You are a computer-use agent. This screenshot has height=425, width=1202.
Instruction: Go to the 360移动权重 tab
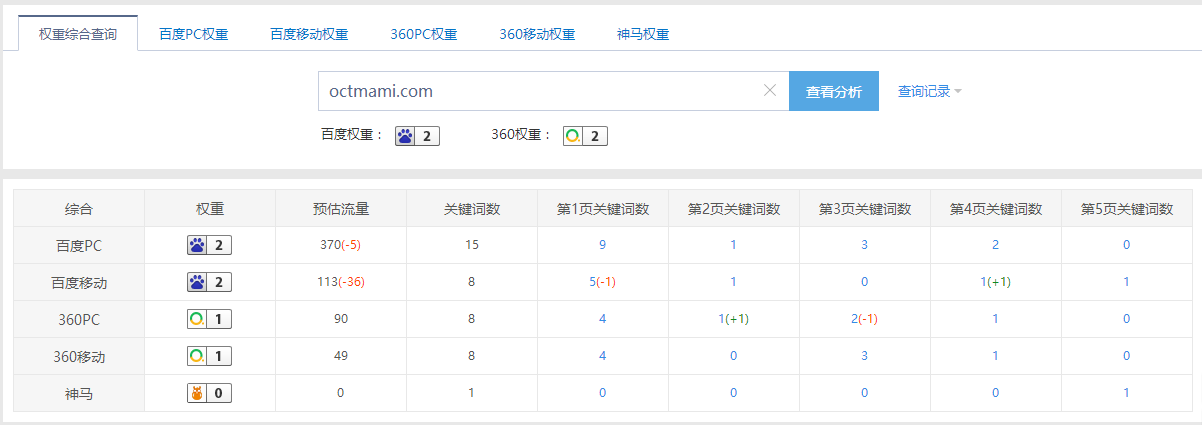[537, 34]
